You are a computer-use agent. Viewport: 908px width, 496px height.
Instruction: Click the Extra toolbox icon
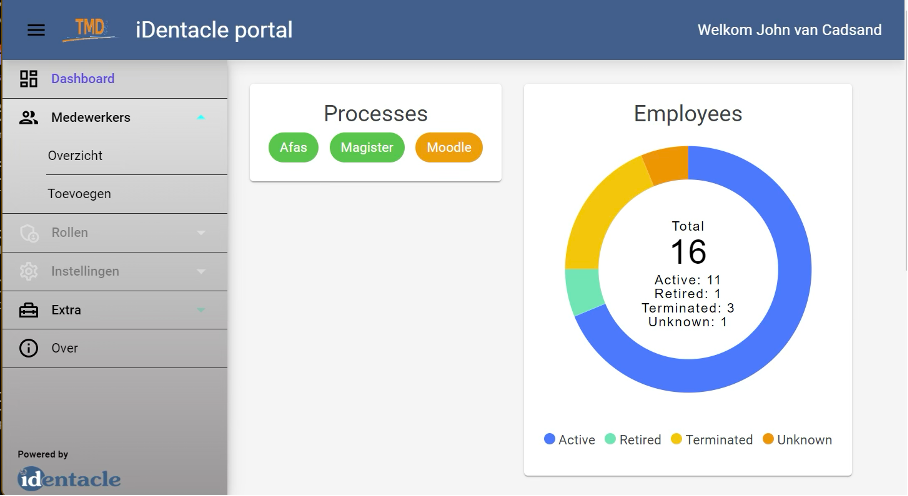coord(28,310)
